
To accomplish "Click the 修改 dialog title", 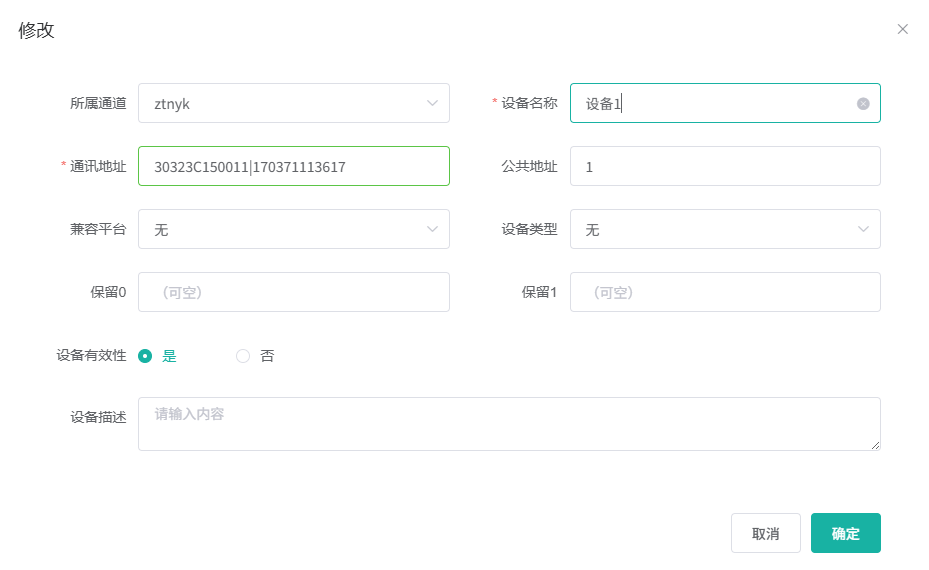I will pyautogui.click(x=37, y=30).
